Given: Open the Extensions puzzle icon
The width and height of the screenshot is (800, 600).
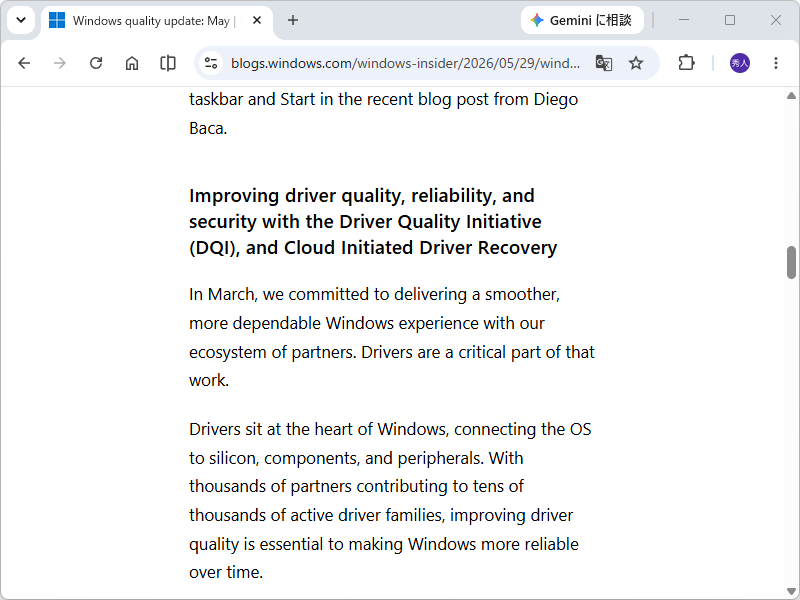Looking at the screenshot, I should tap(686, 63).
